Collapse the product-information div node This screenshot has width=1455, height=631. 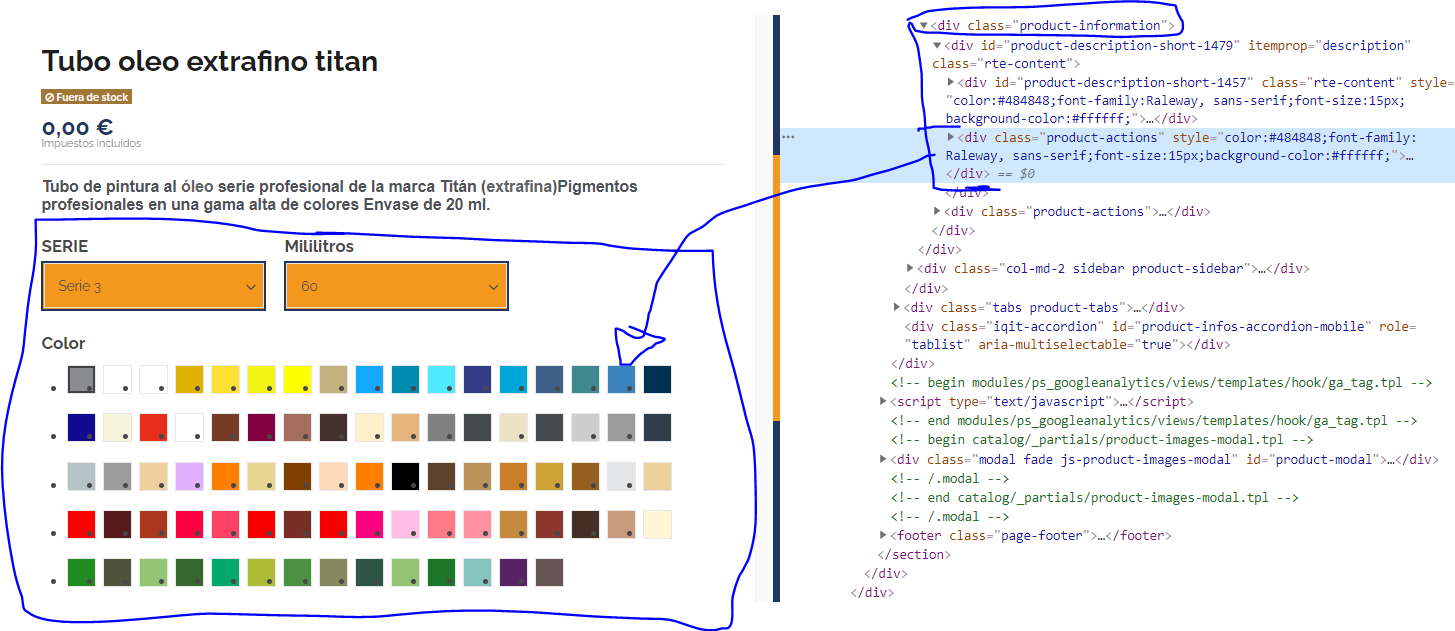click(x=924, y=26)
